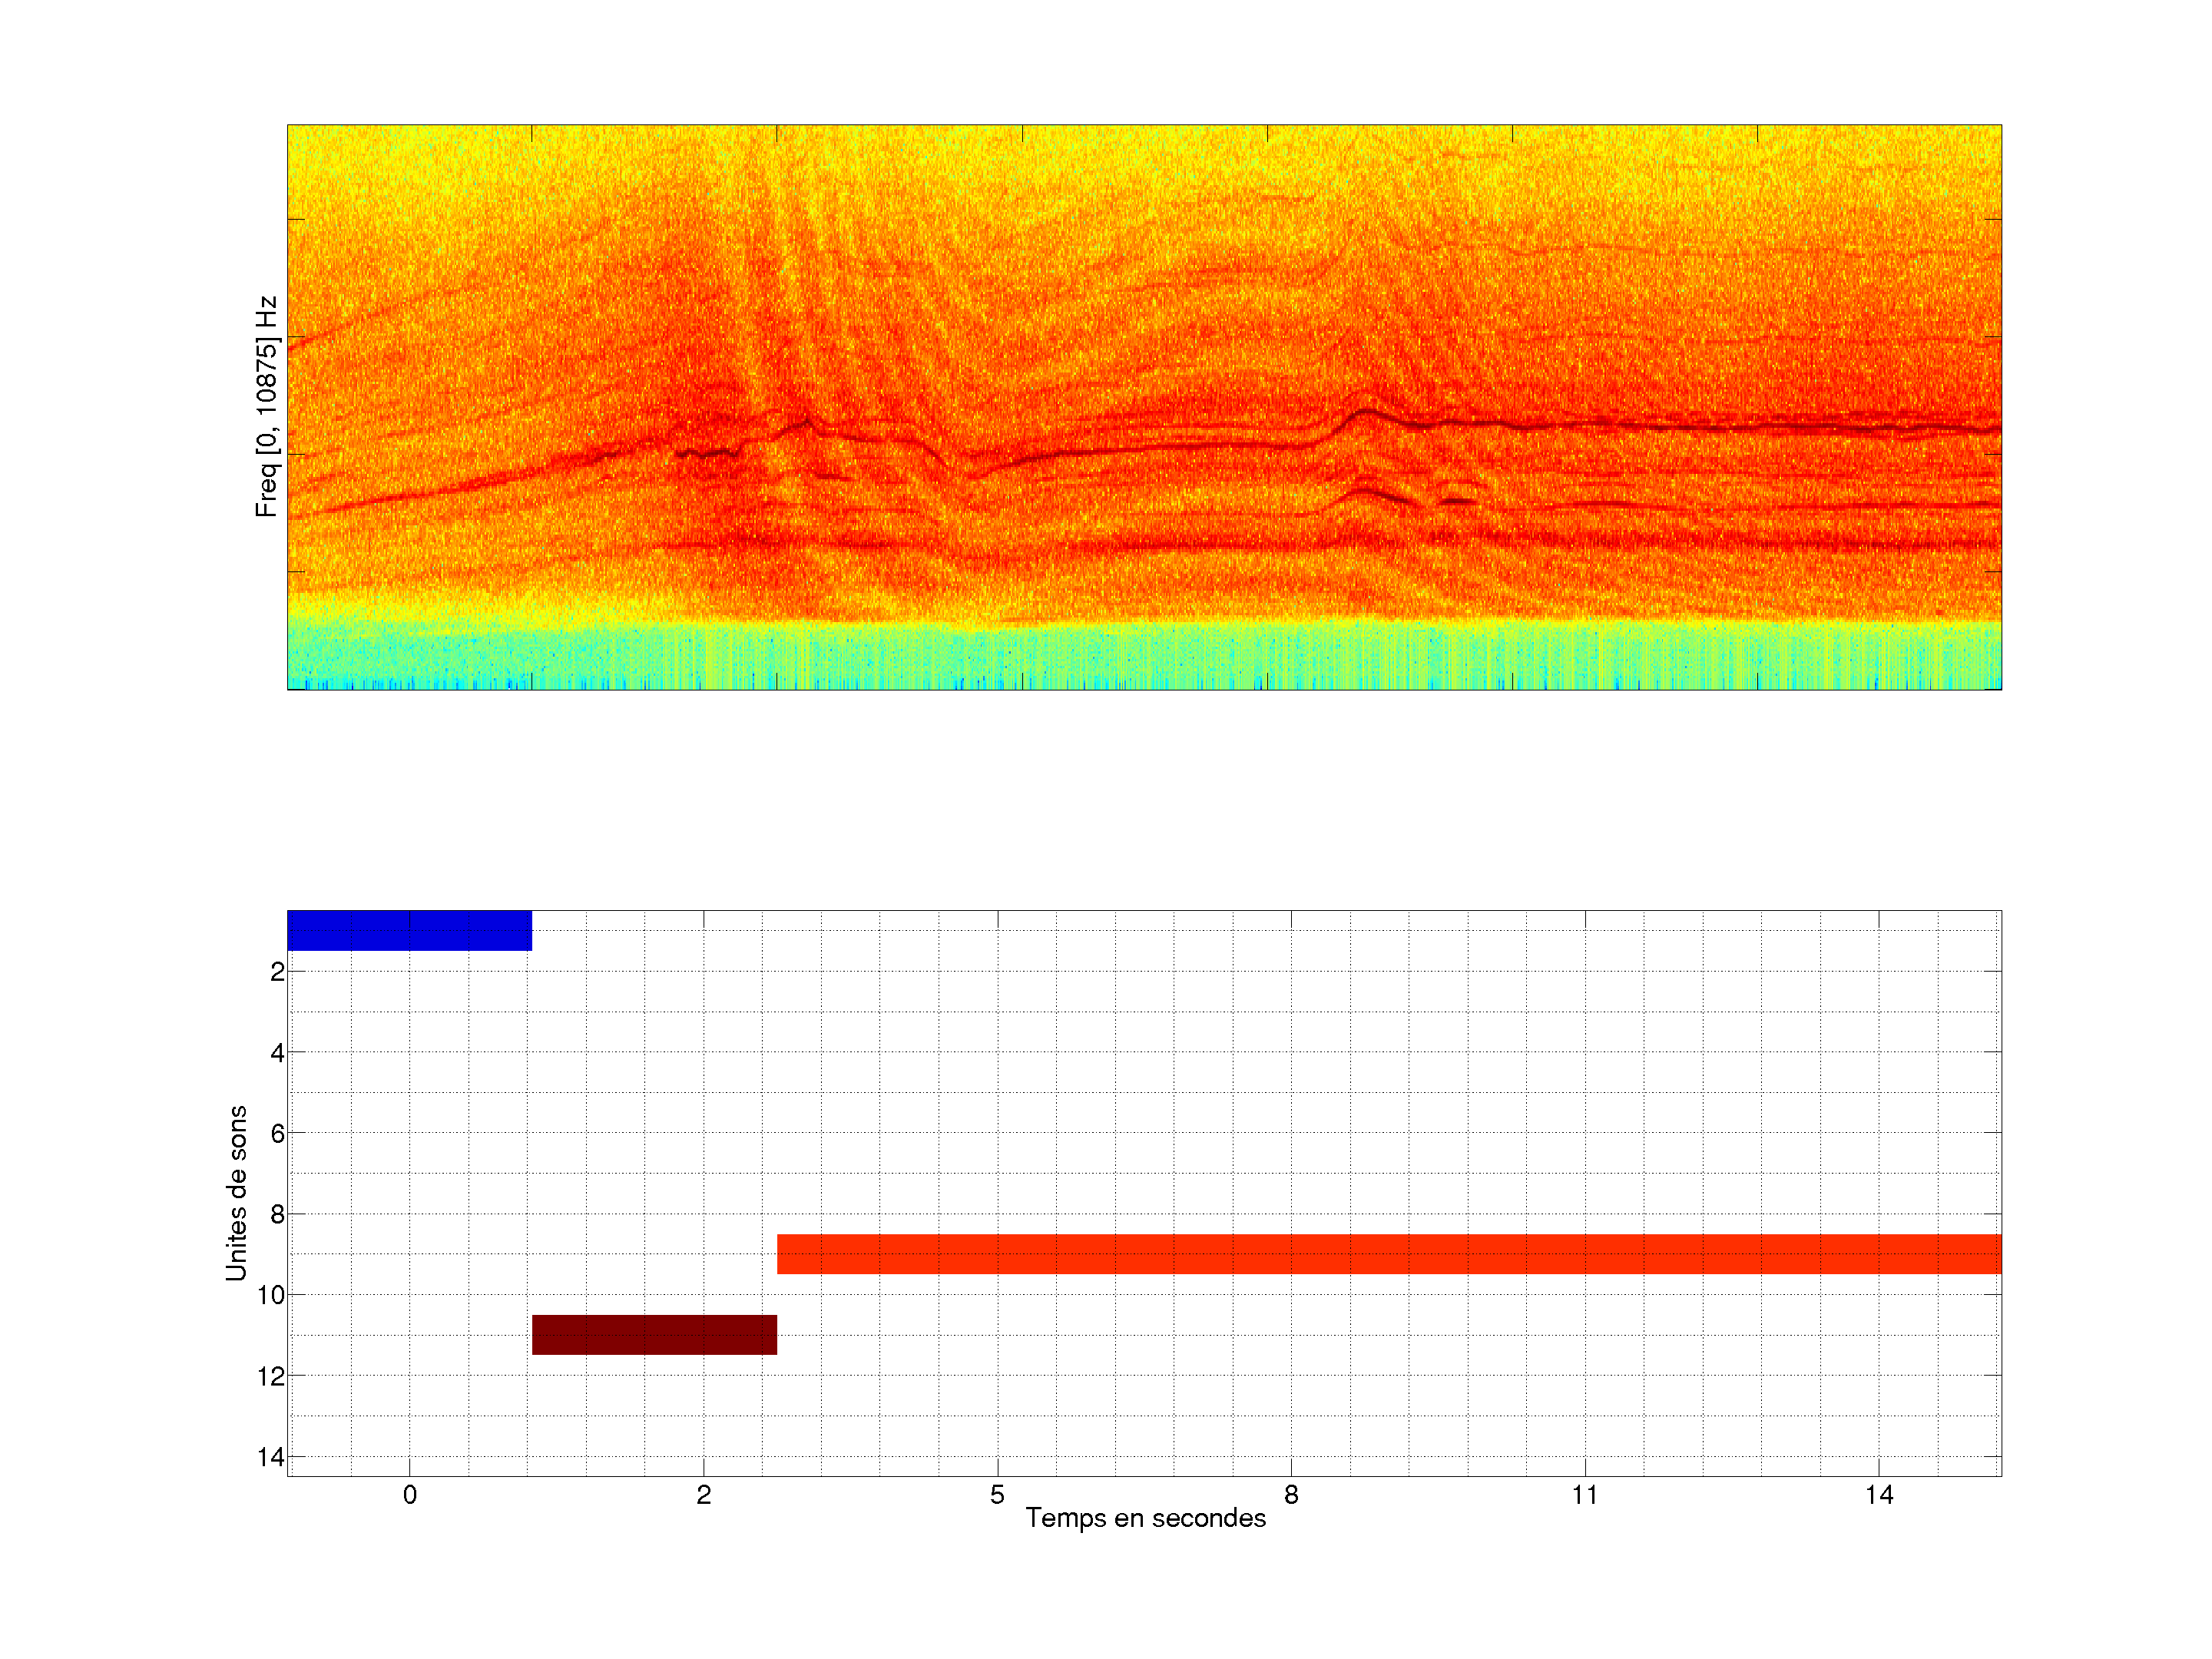Click x-axis tick label 5
Image resolution: width=2212 pixels, height=1659 pixels.
(x=997, y=1495)
